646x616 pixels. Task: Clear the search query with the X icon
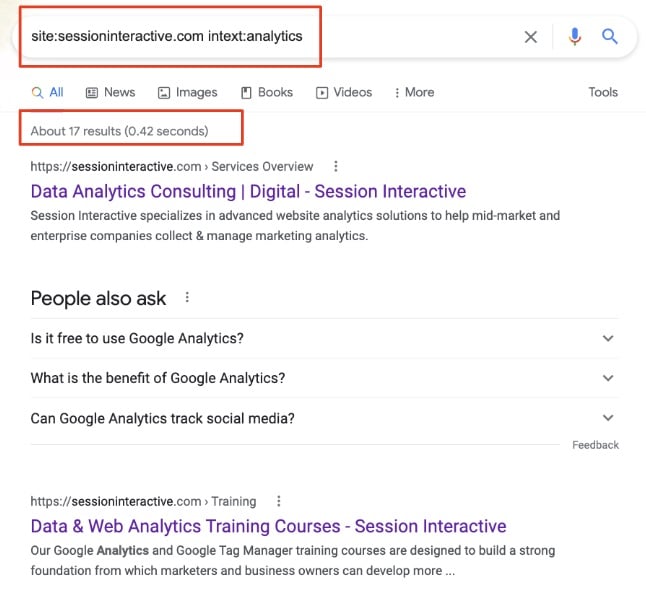click(531, 37)
